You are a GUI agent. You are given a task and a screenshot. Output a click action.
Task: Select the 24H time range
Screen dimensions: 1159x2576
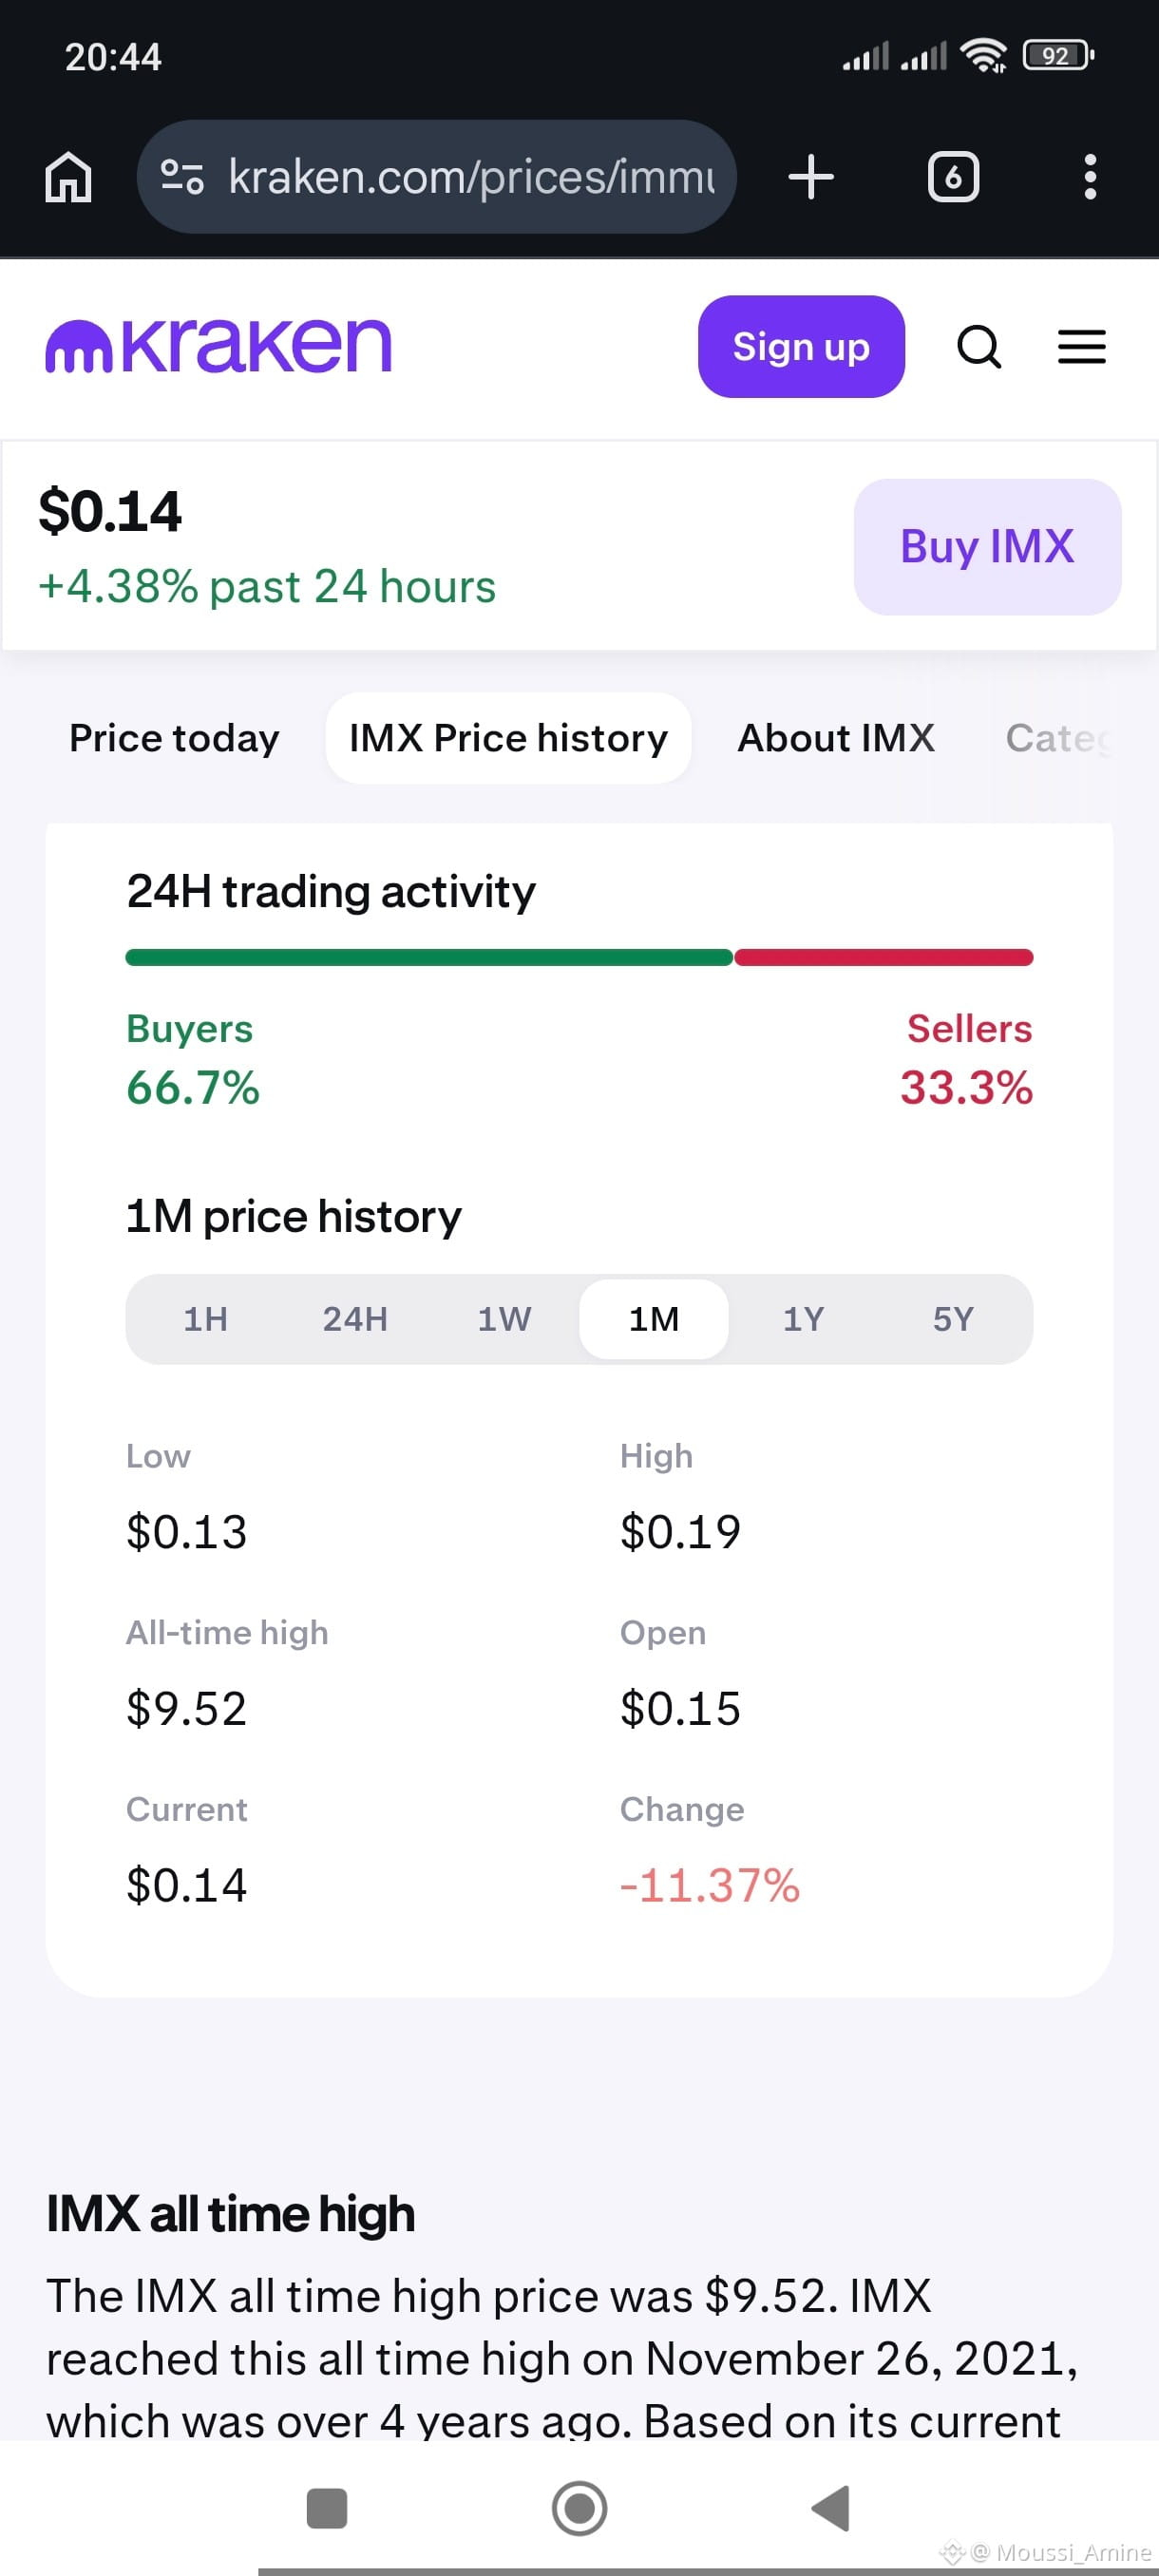point(355,1319)
